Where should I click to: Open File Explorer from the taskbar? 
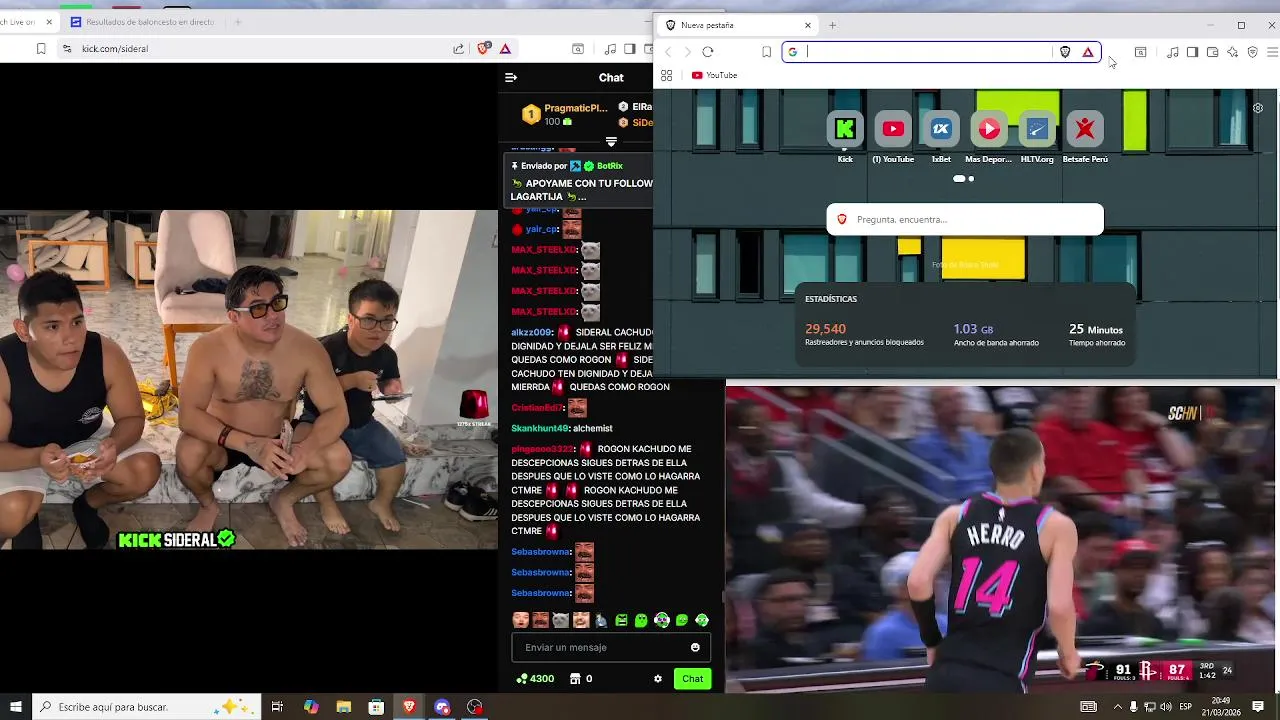point(343,707)
